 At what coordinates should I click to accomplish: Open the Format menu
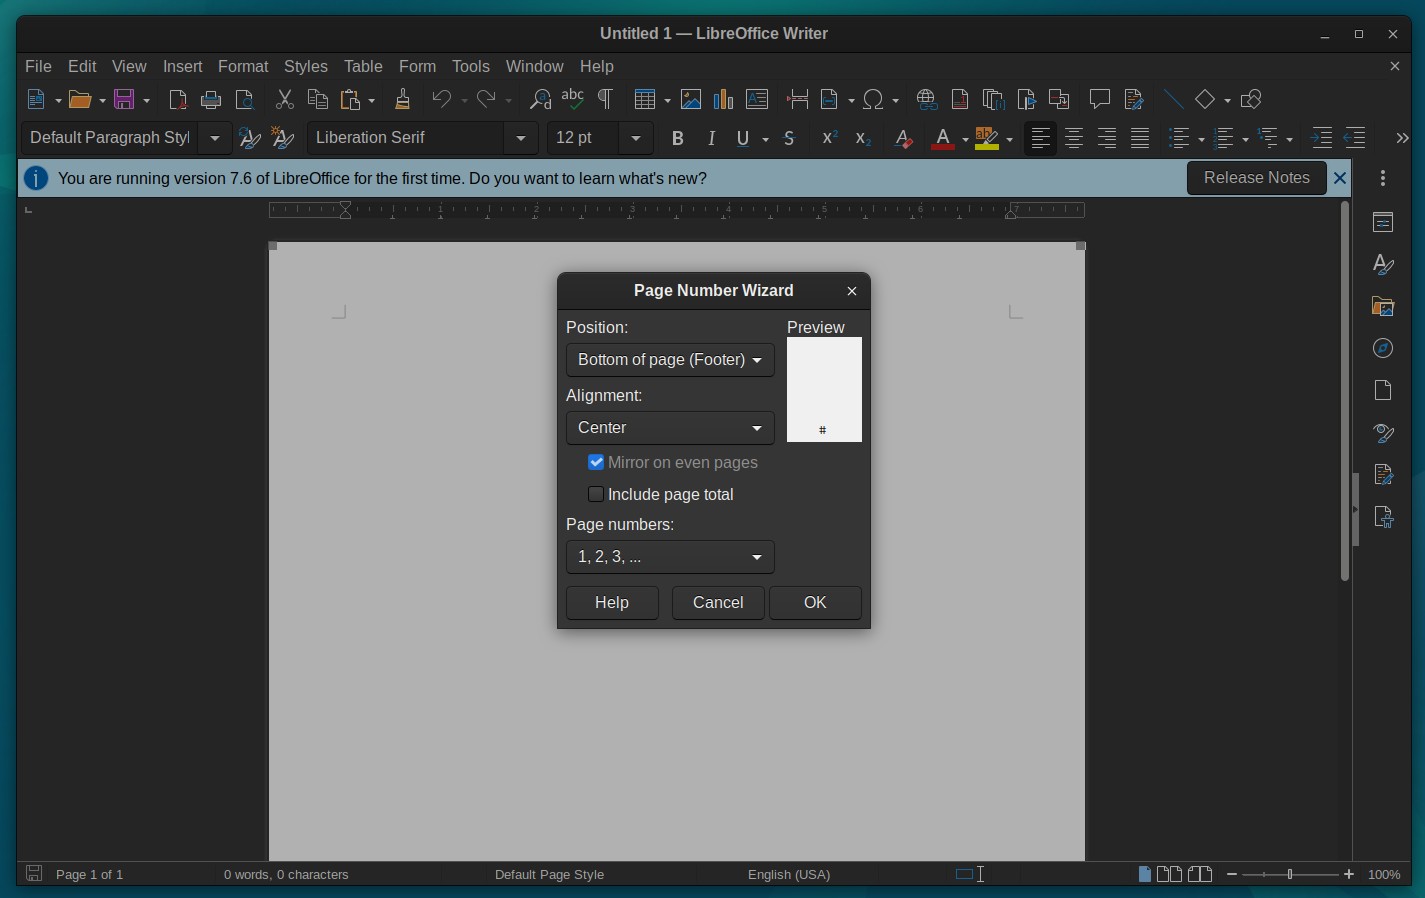coord(243,66)
